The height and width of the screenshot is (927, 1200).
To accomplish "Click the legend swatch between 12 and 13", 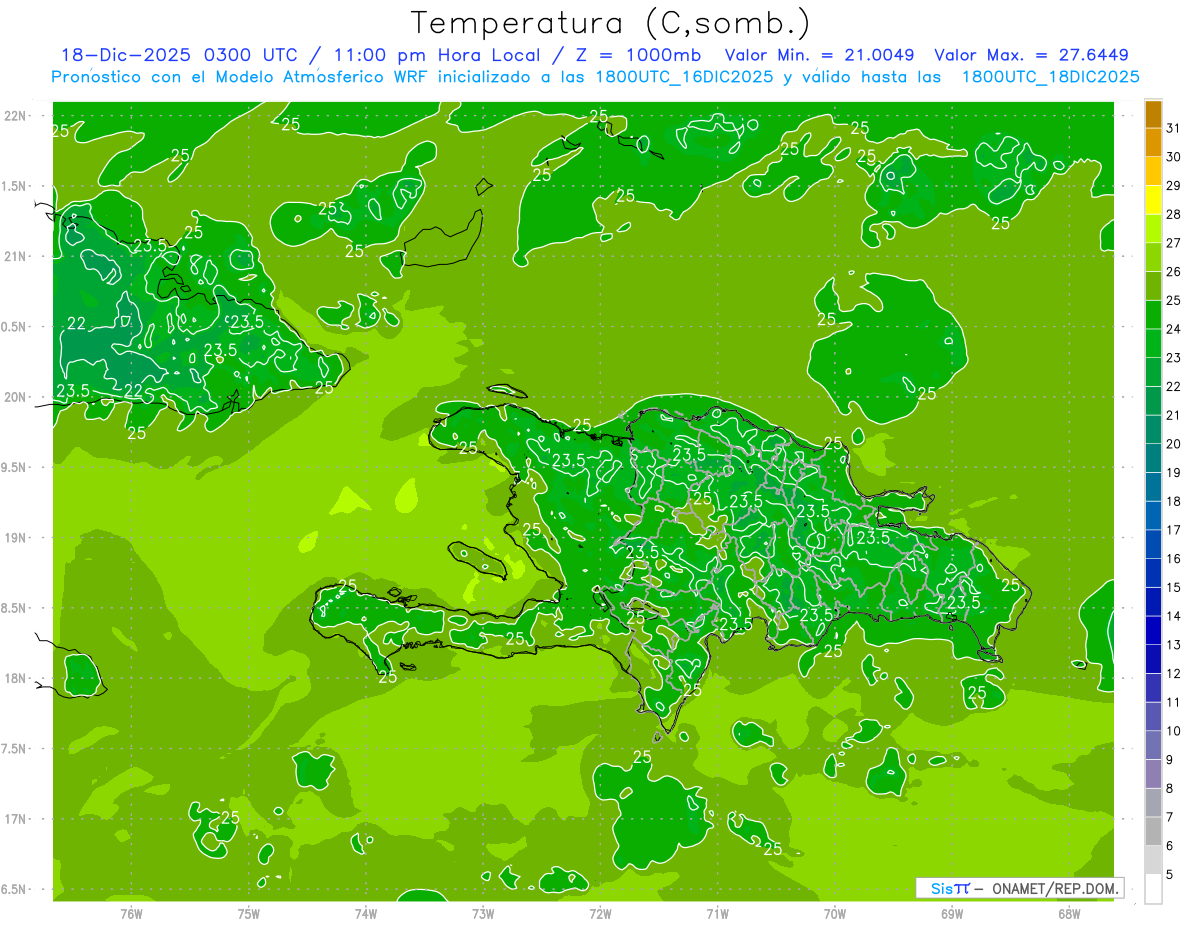I will [1153, 659].
